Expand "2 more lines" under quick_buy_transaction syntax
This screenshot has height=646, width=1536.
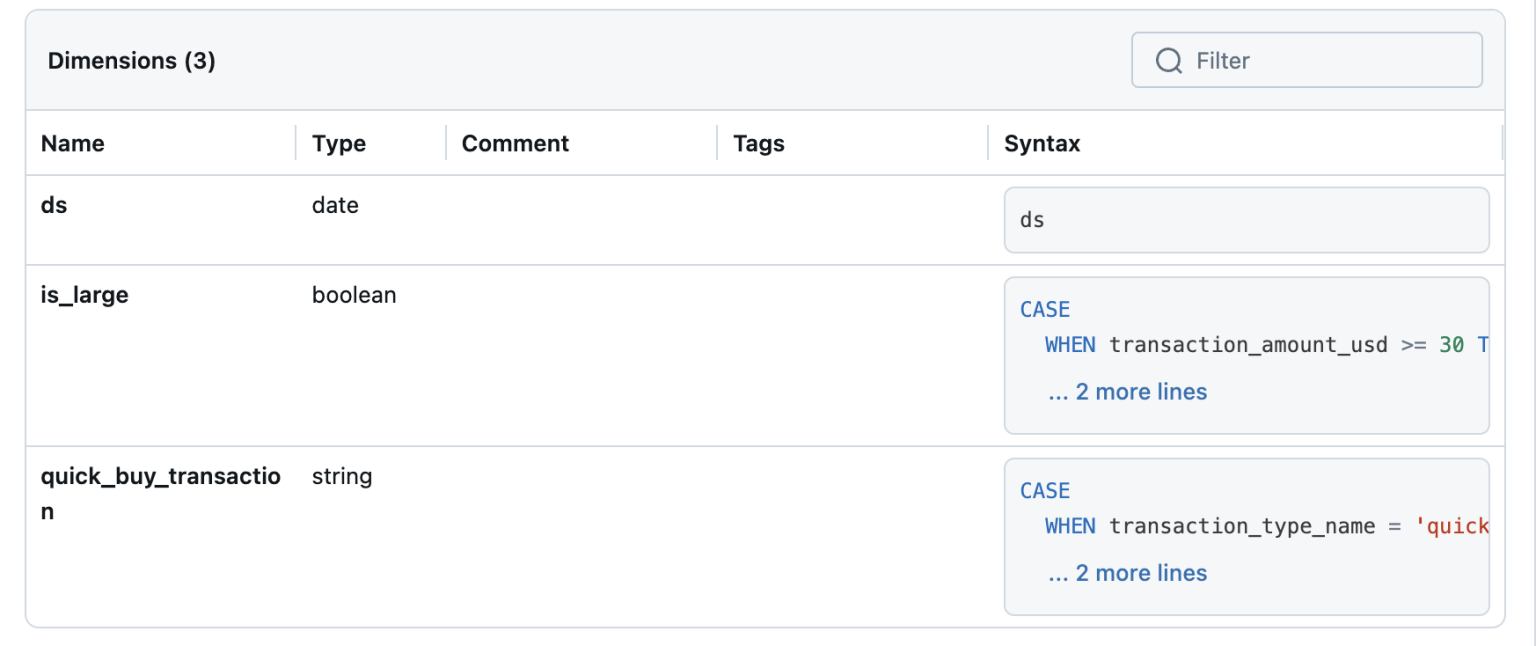pyautogui.click(x=1127, y=572)
